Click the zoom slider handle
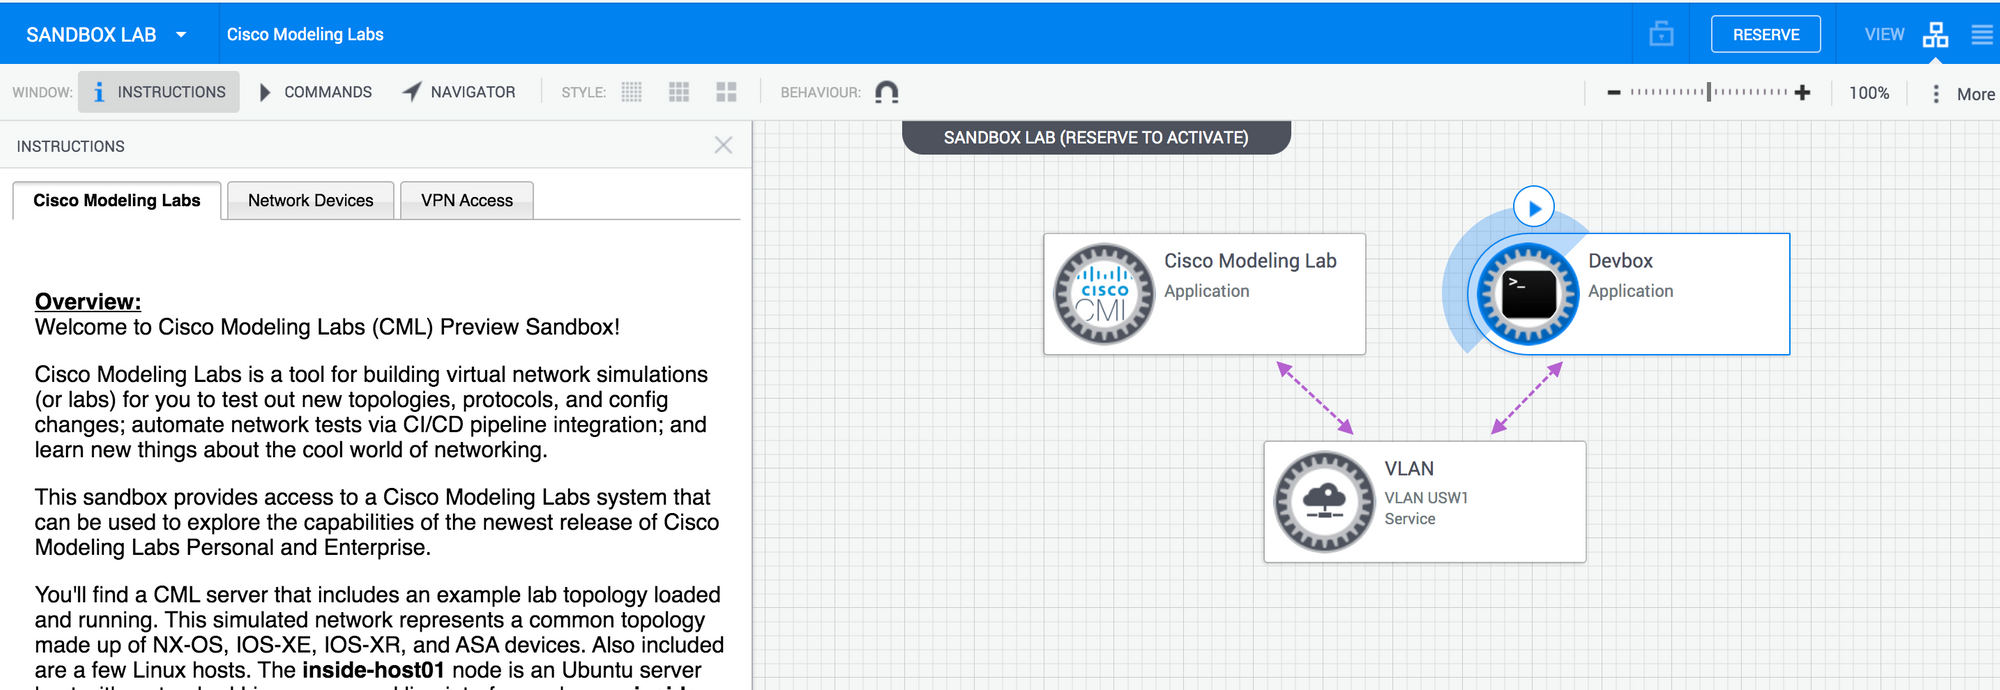Screen dimensions: 2000x690 [x=1709, y=92]
